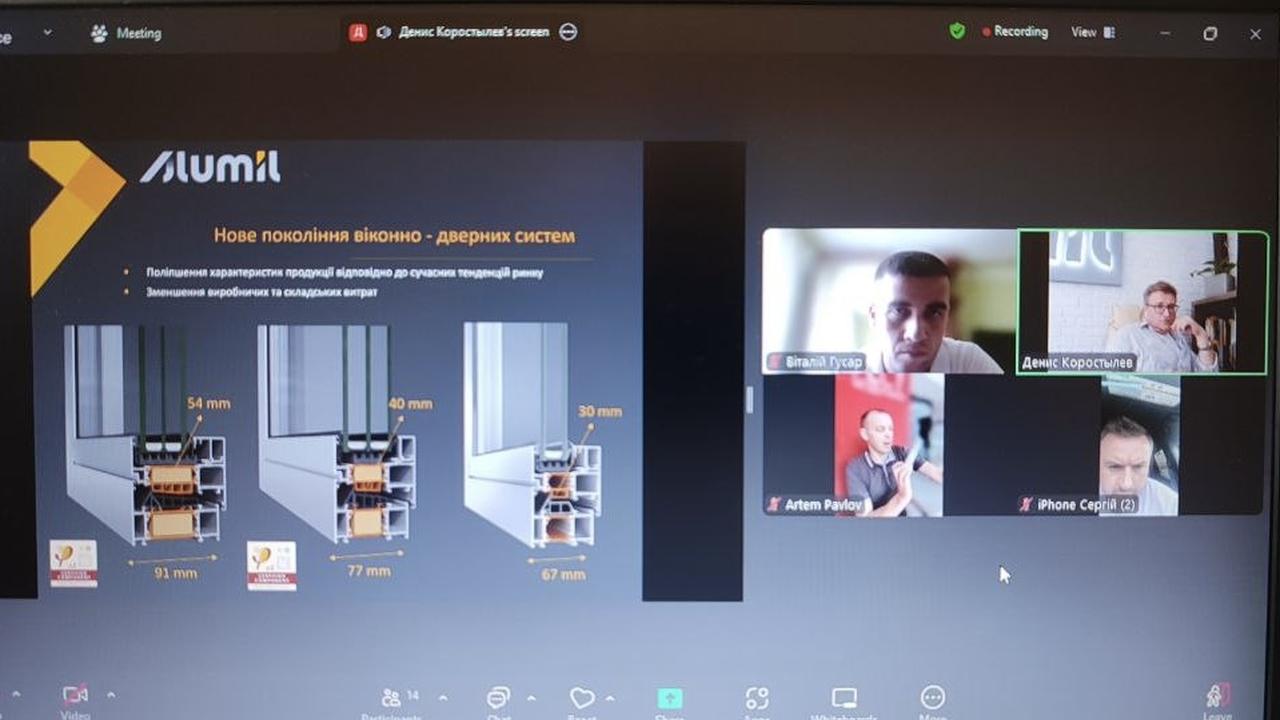The width and height of the screenshot is (1280, 720).
Task: Click the Leave meeting button
Action: [x=1217, y=699]
